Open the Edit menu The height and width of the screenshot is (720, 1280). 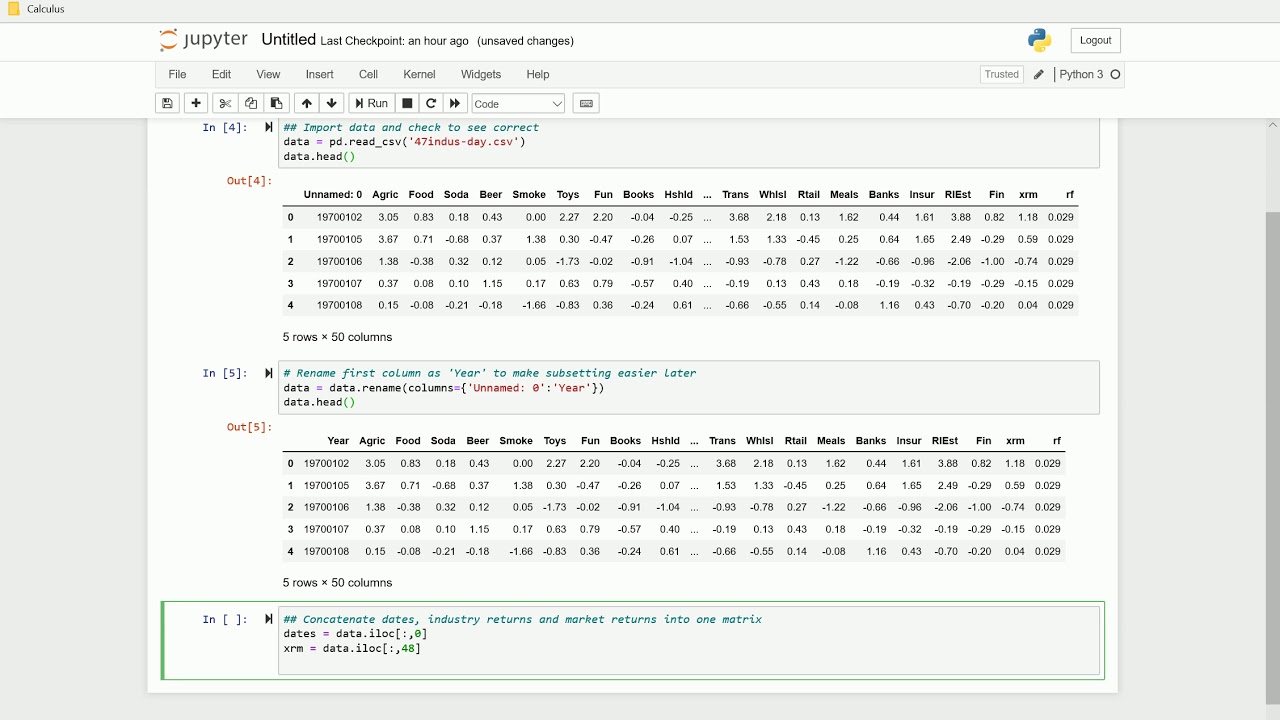point(222,74)
